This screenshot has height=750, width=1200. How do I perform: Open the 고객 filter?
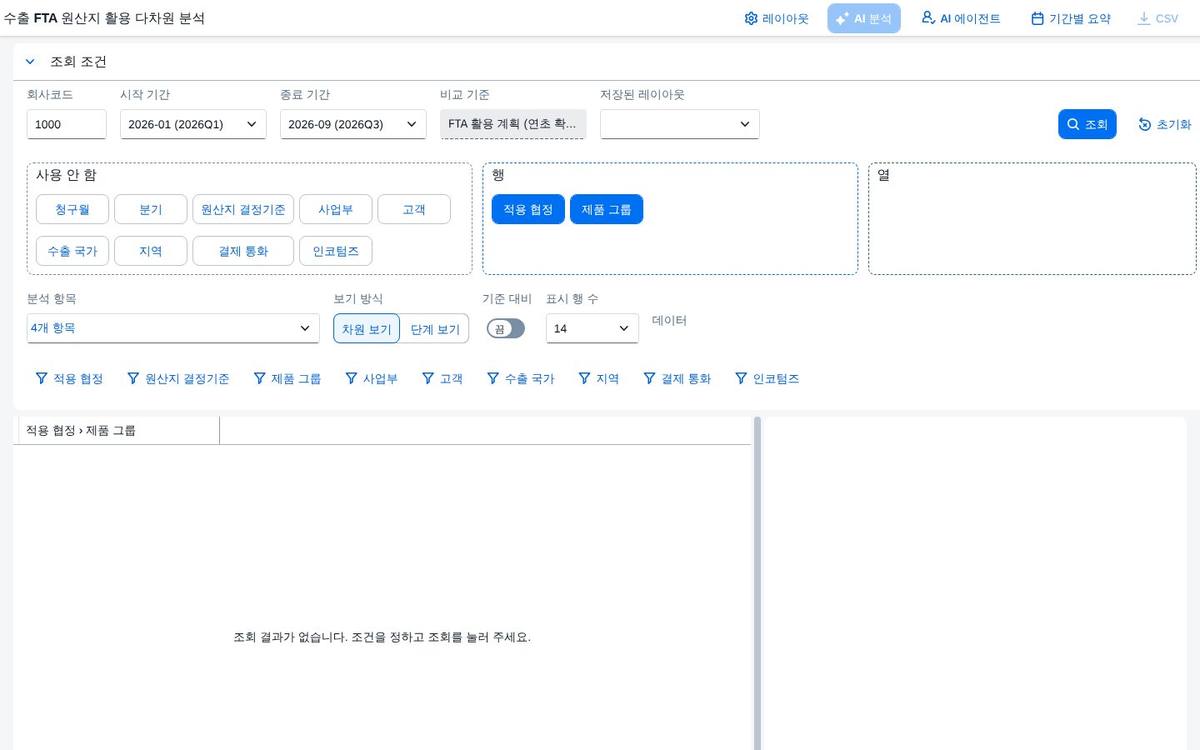pos(442,379)
